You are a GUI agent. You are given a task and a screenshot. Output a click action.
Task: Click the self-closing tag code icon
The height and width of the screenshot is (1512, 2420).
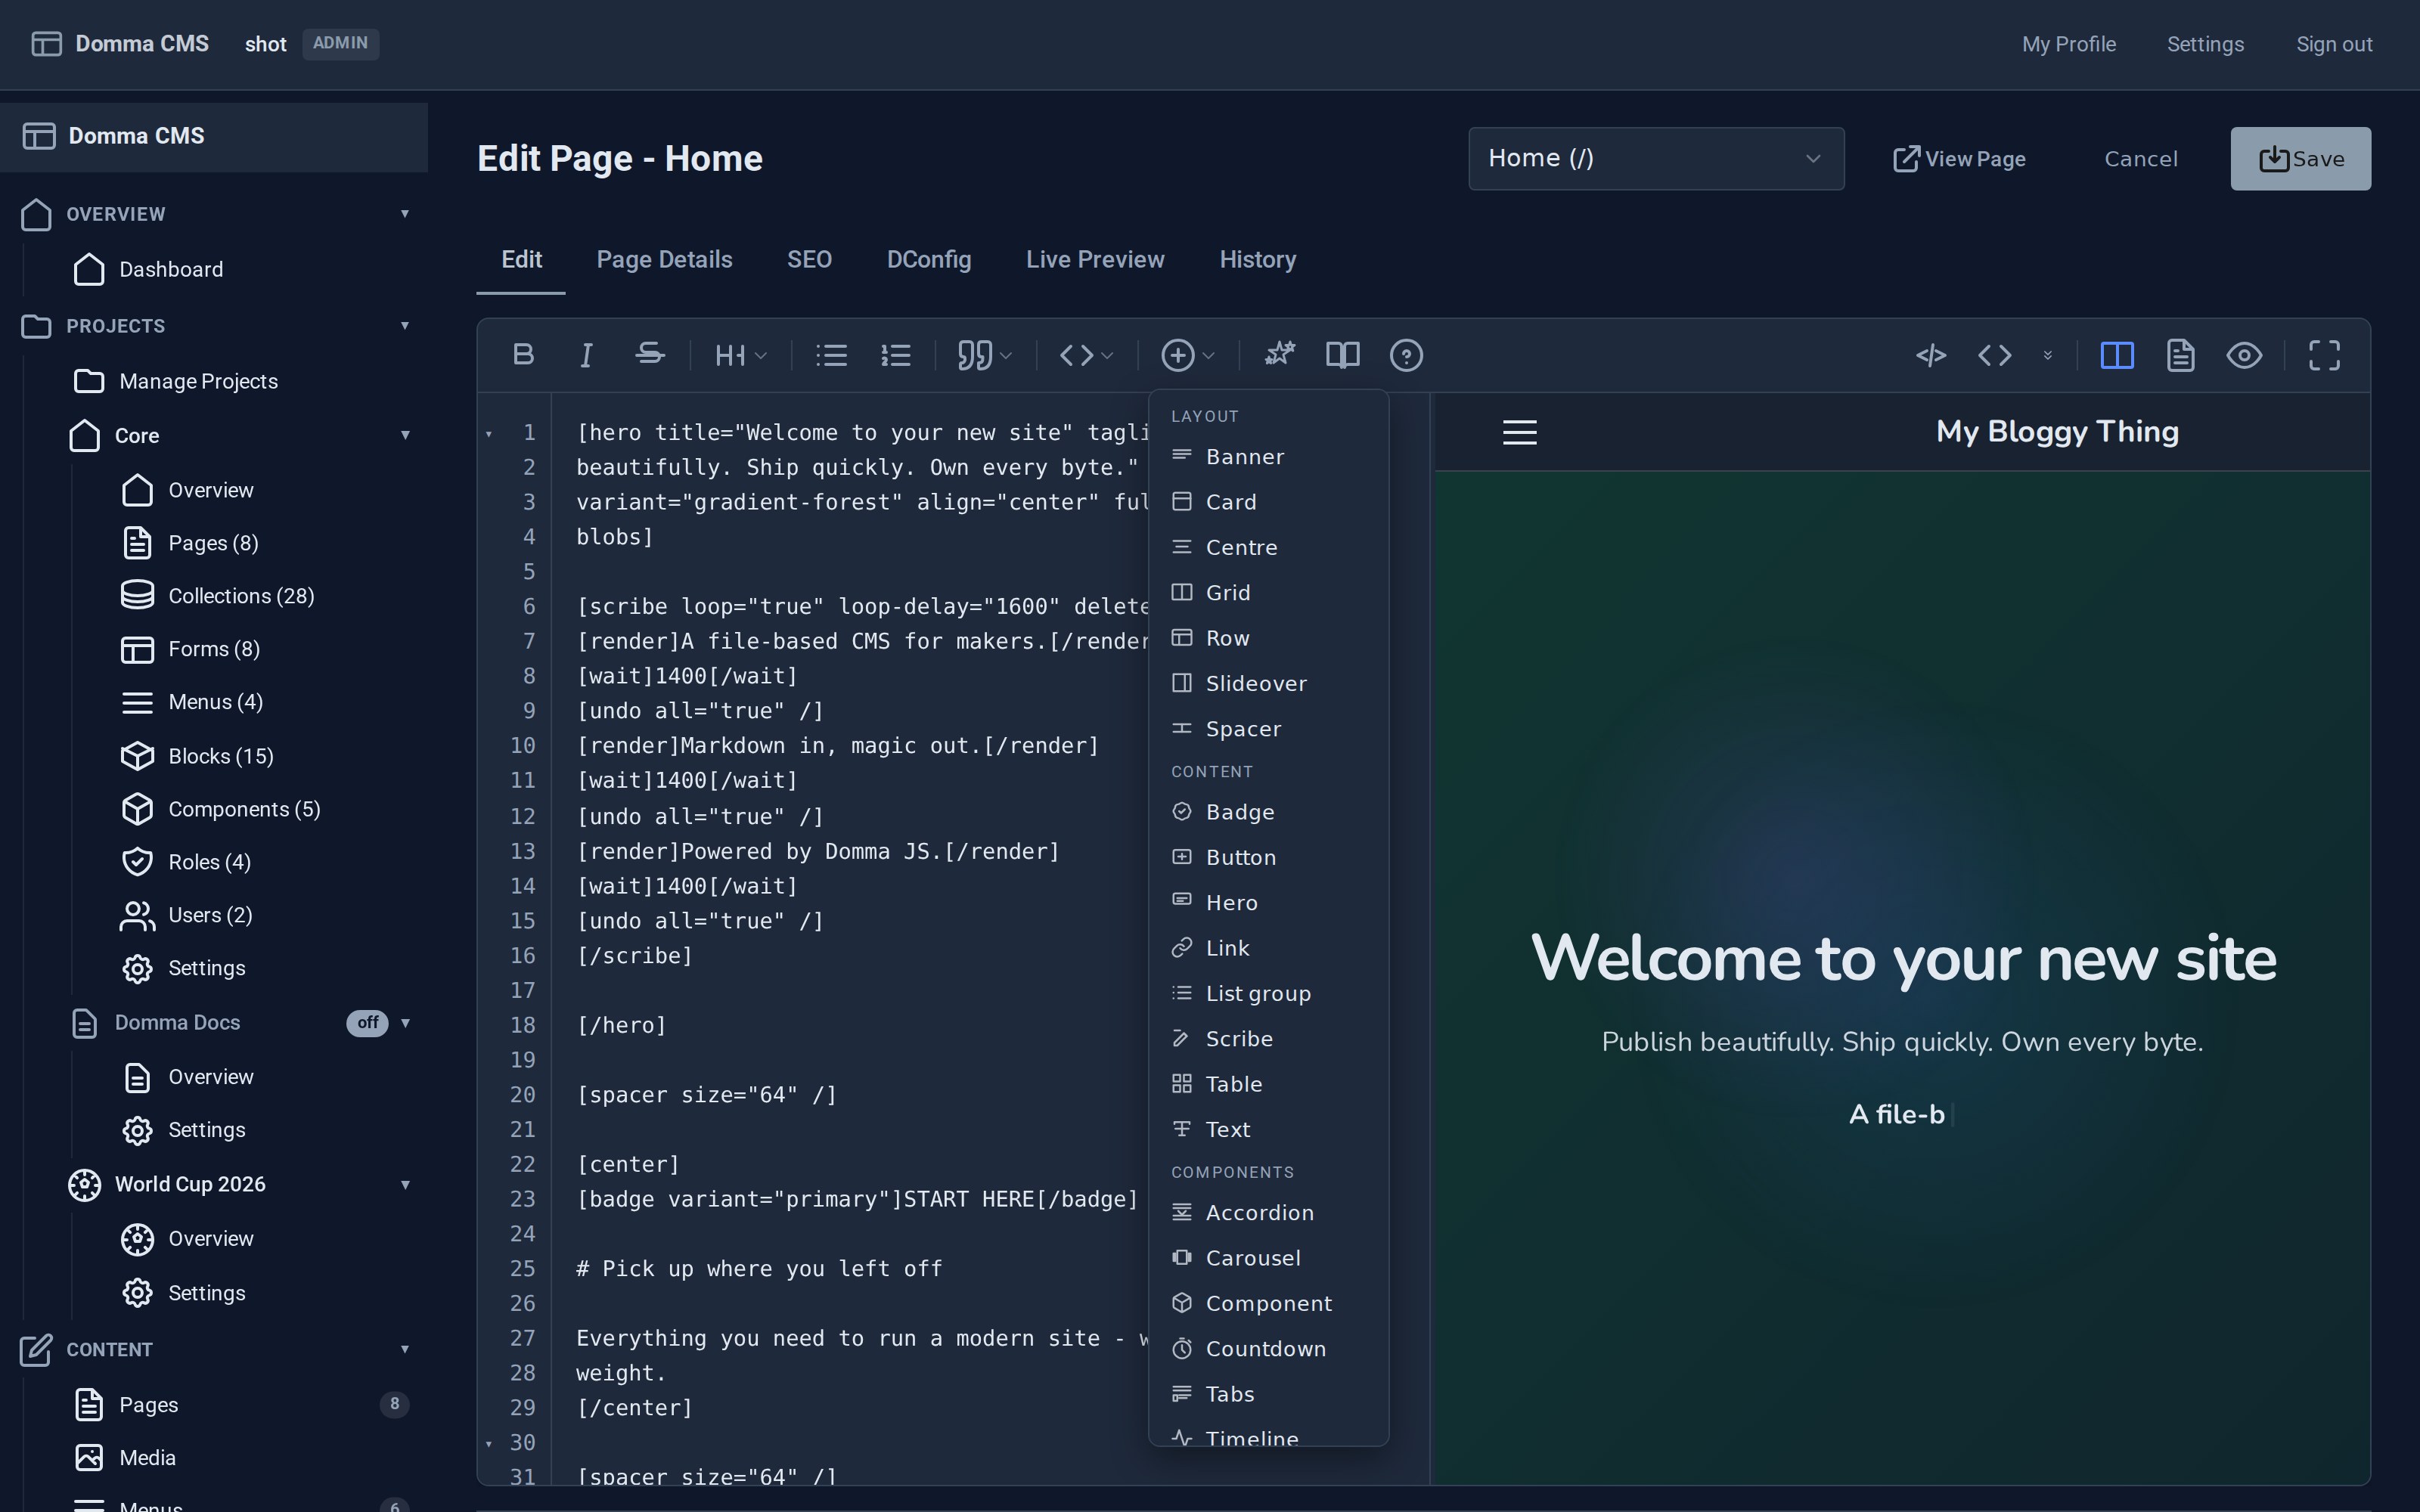[x=1931, y=355]
